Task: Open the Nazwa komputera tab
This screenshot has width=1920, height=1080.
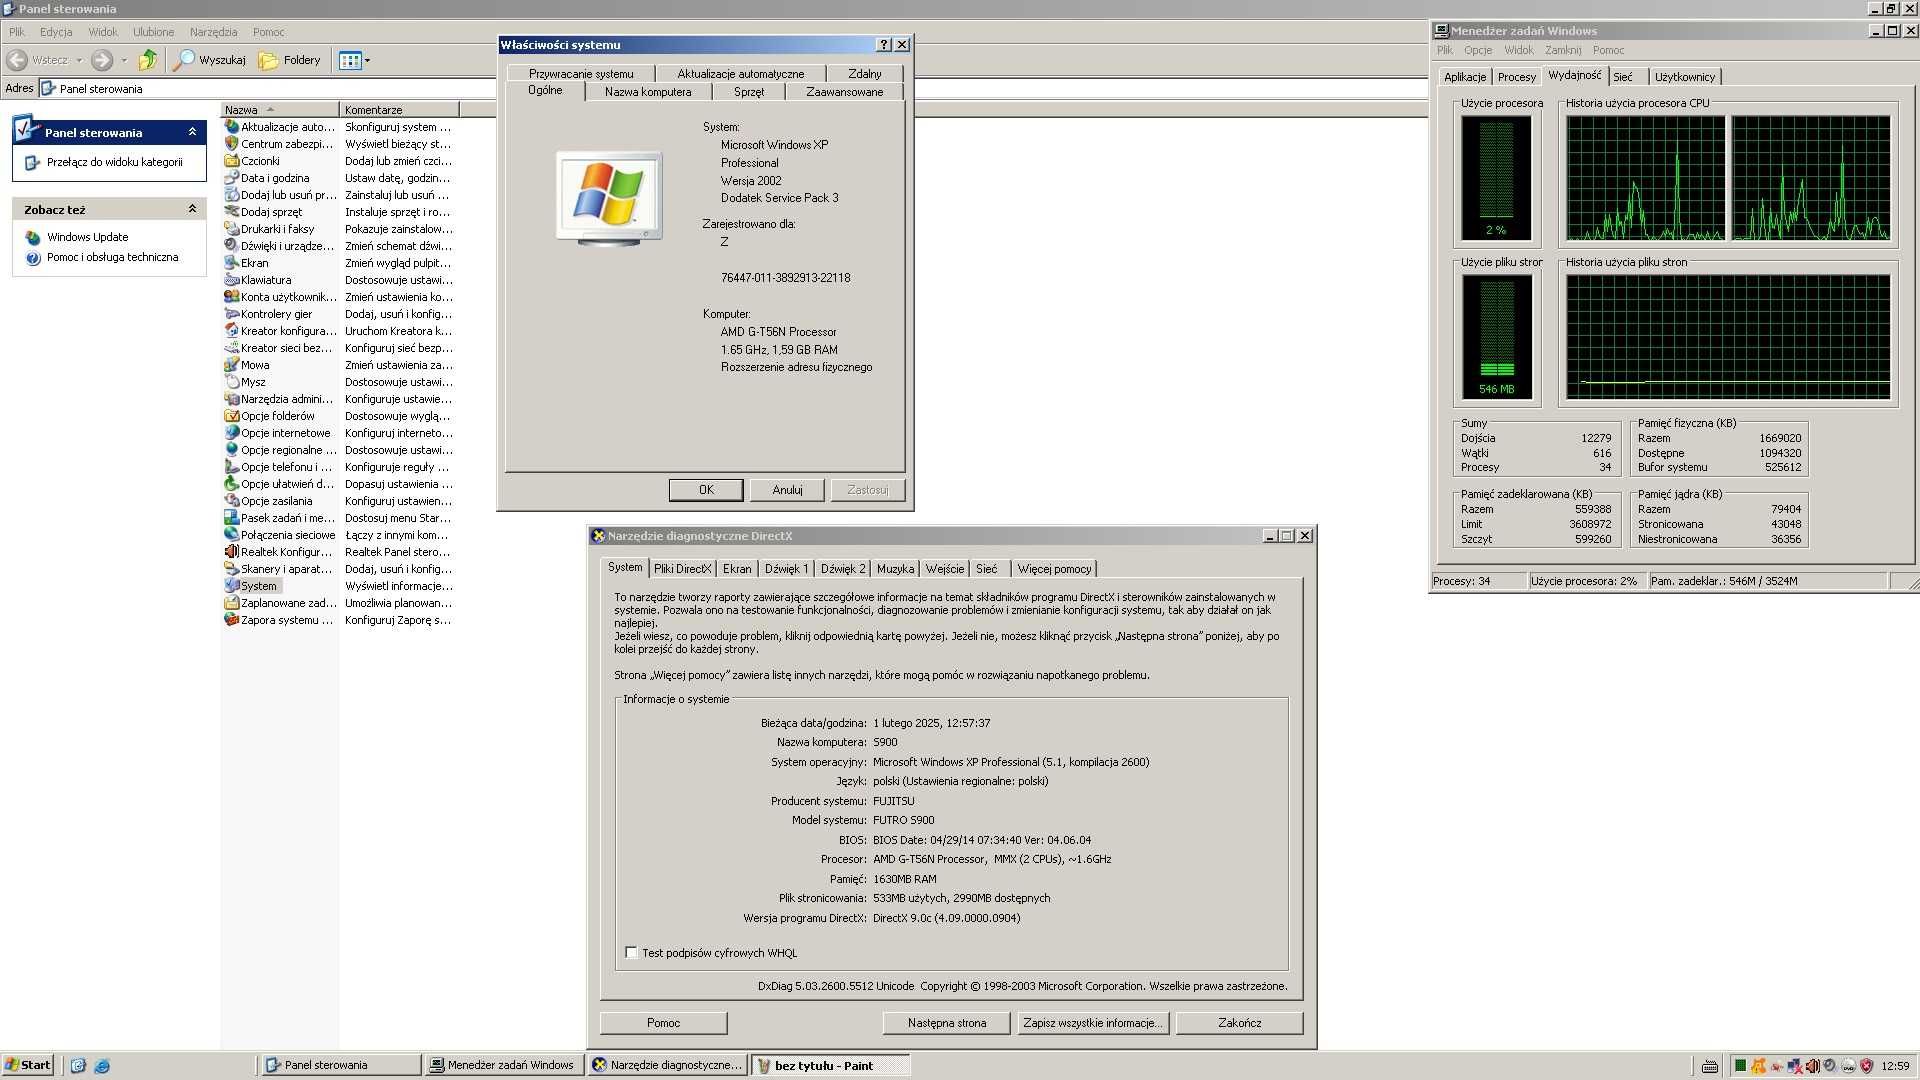Action: click(648, 92)
